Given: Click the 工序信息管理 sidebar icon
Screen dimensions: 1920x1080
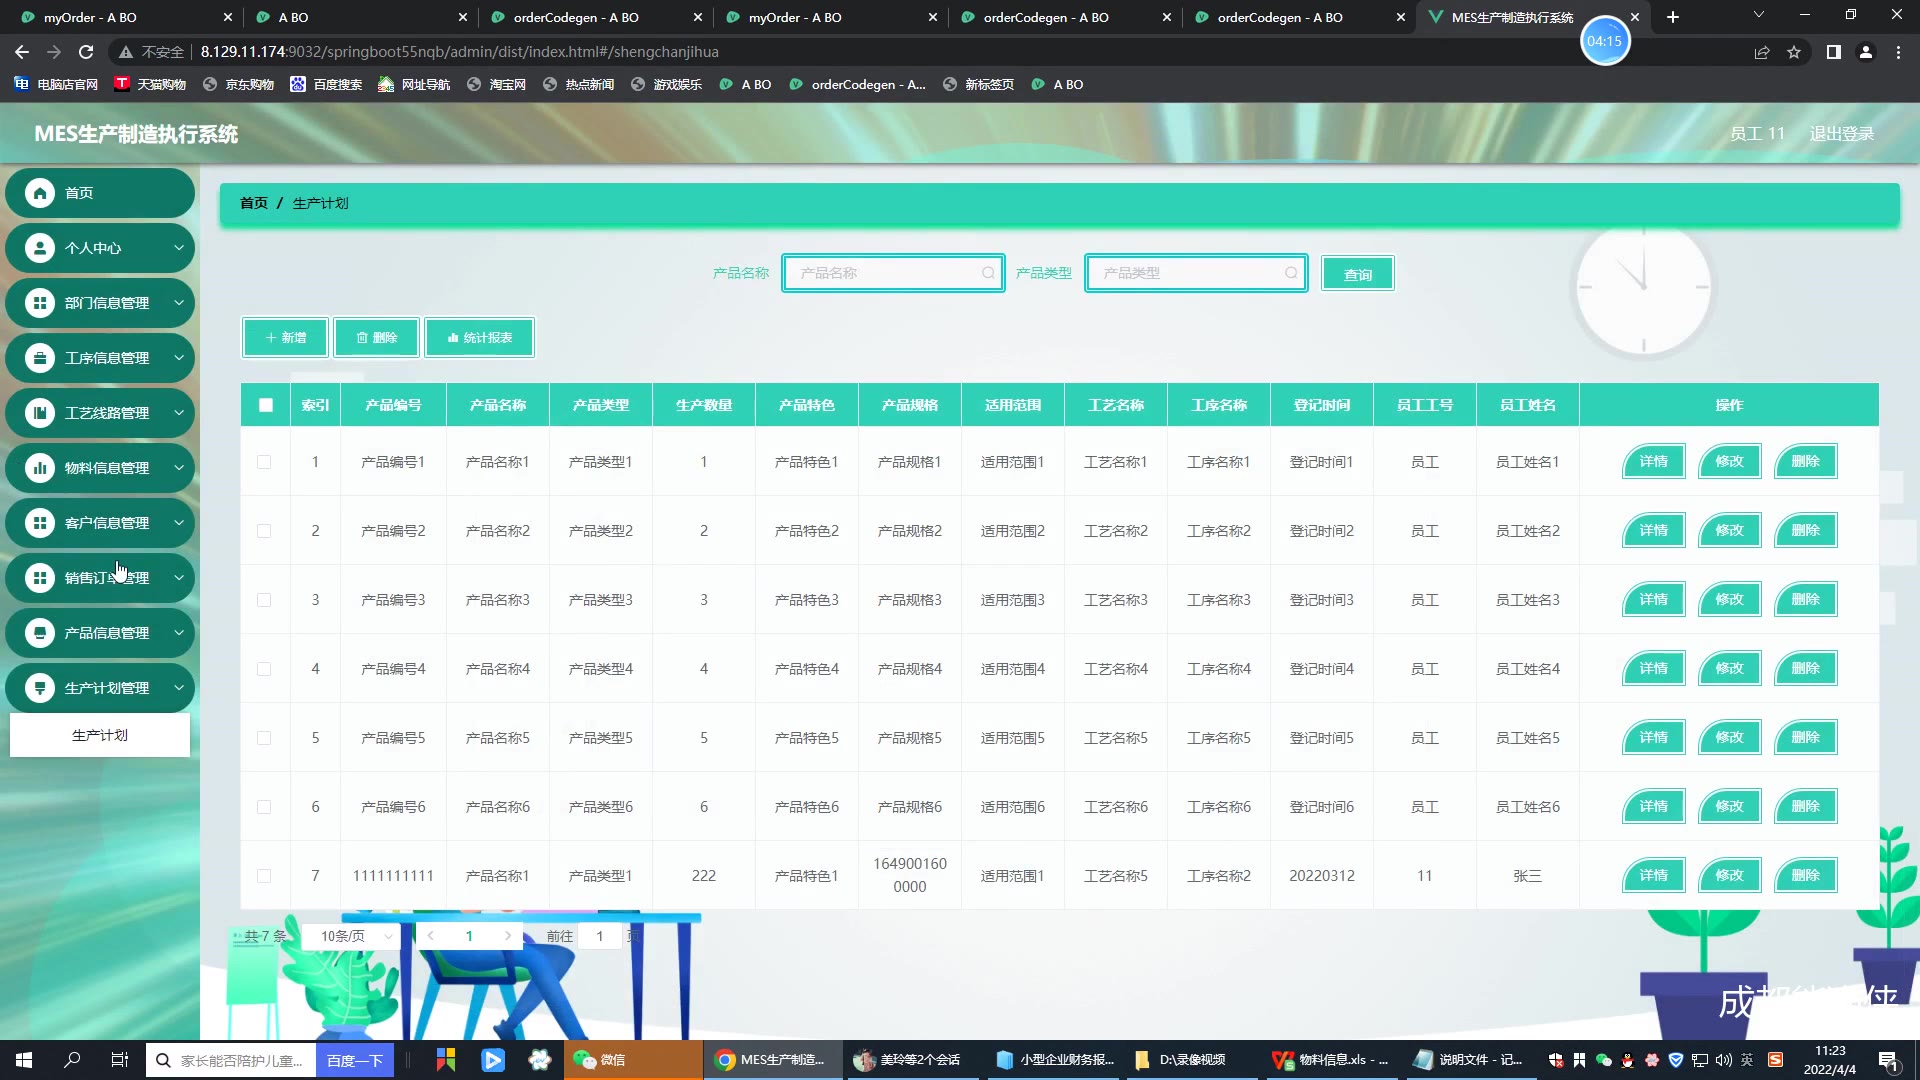Looking at the screenshot, I should [40, 358].
